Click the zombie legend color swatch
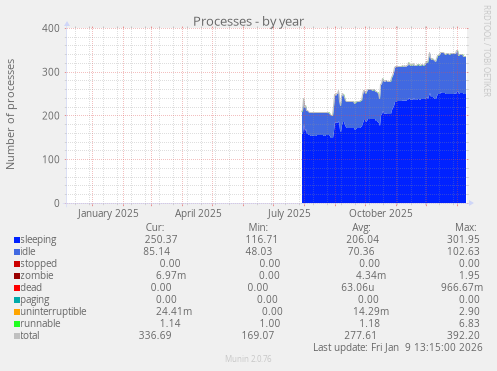The height and width of the screenshot is (371, 497). pos(17,276)
